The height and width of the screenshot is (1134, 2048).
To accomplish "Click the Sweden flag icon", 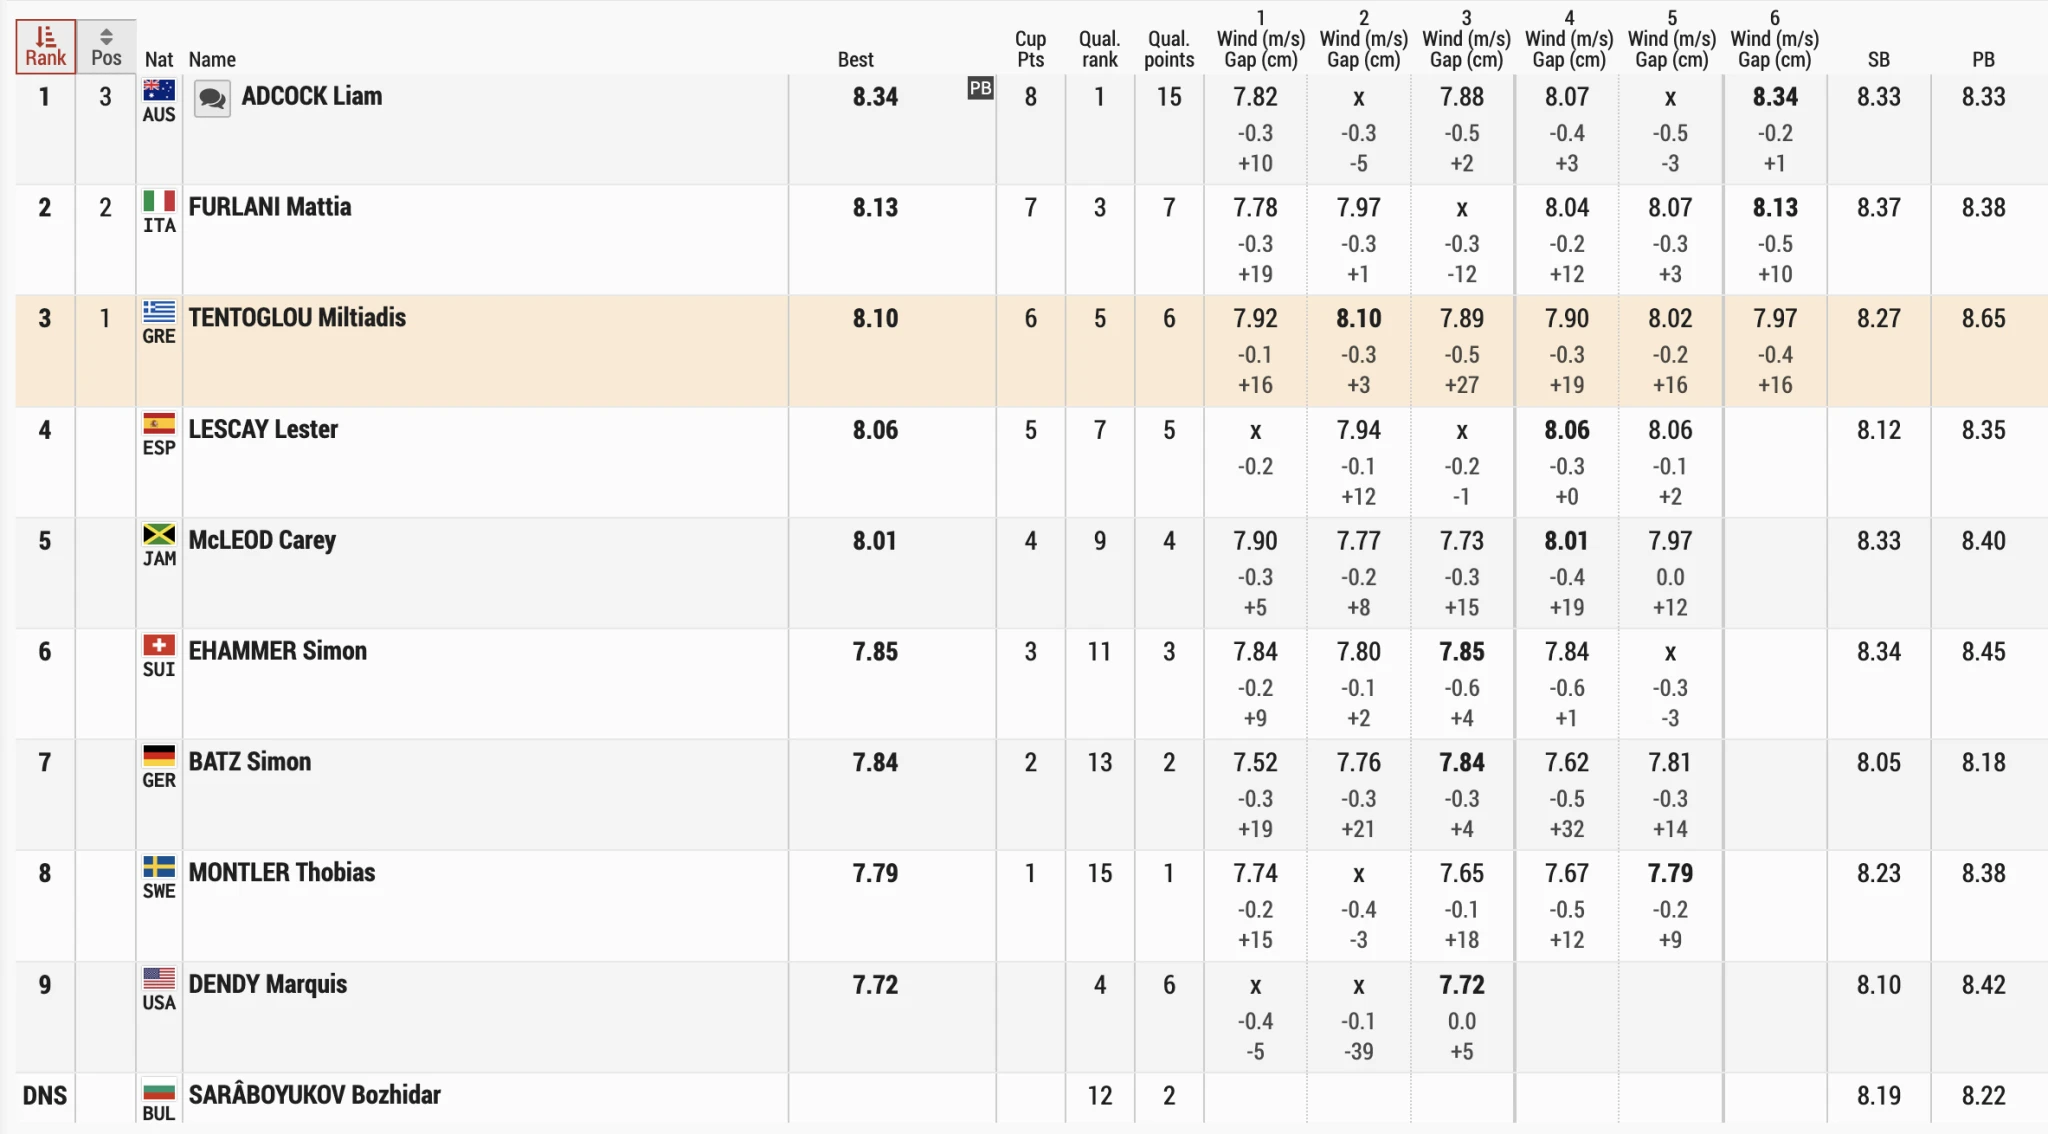I will click(x=159, y=867).
